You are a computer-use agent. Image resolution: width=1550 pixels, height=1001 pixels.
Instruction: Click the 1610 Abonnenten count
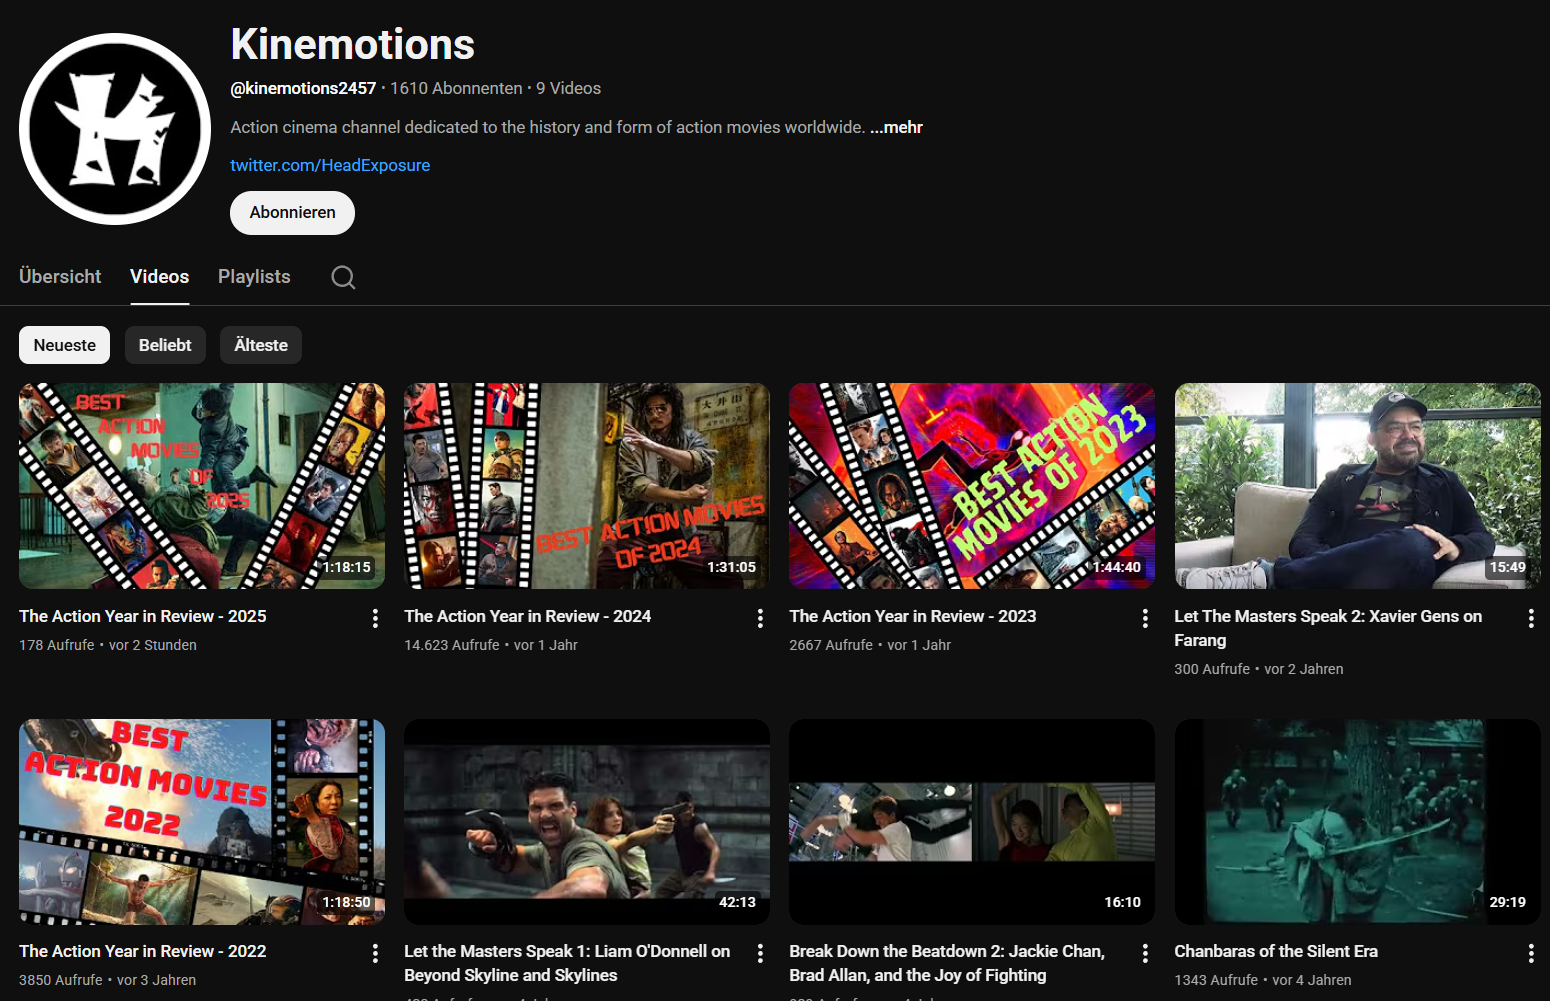pos(456,88)
